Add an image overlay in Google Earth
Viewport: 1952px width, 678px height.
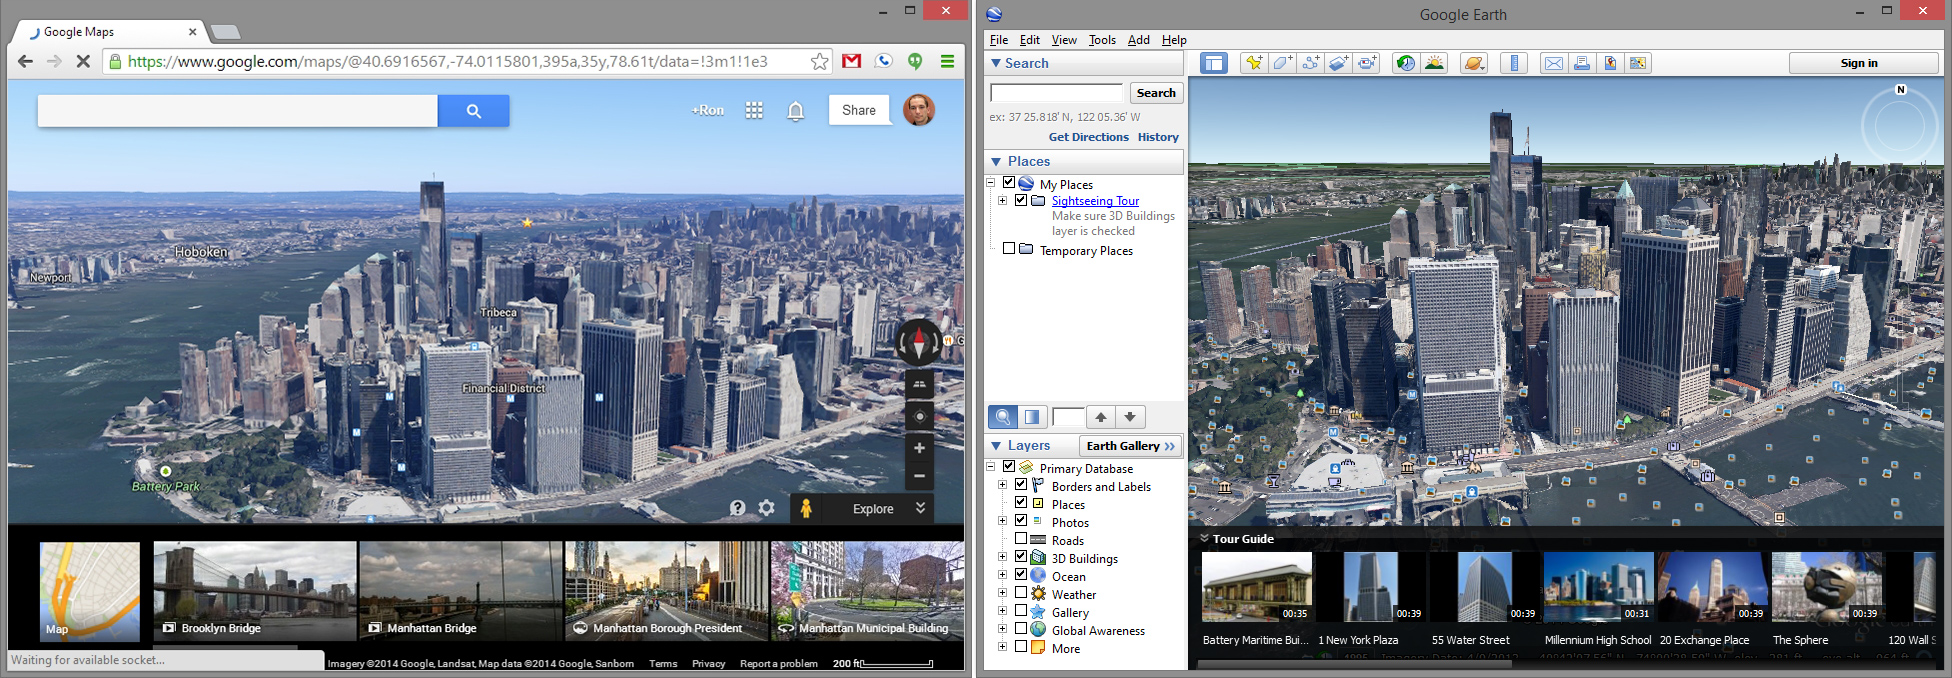click(1339, 63)
